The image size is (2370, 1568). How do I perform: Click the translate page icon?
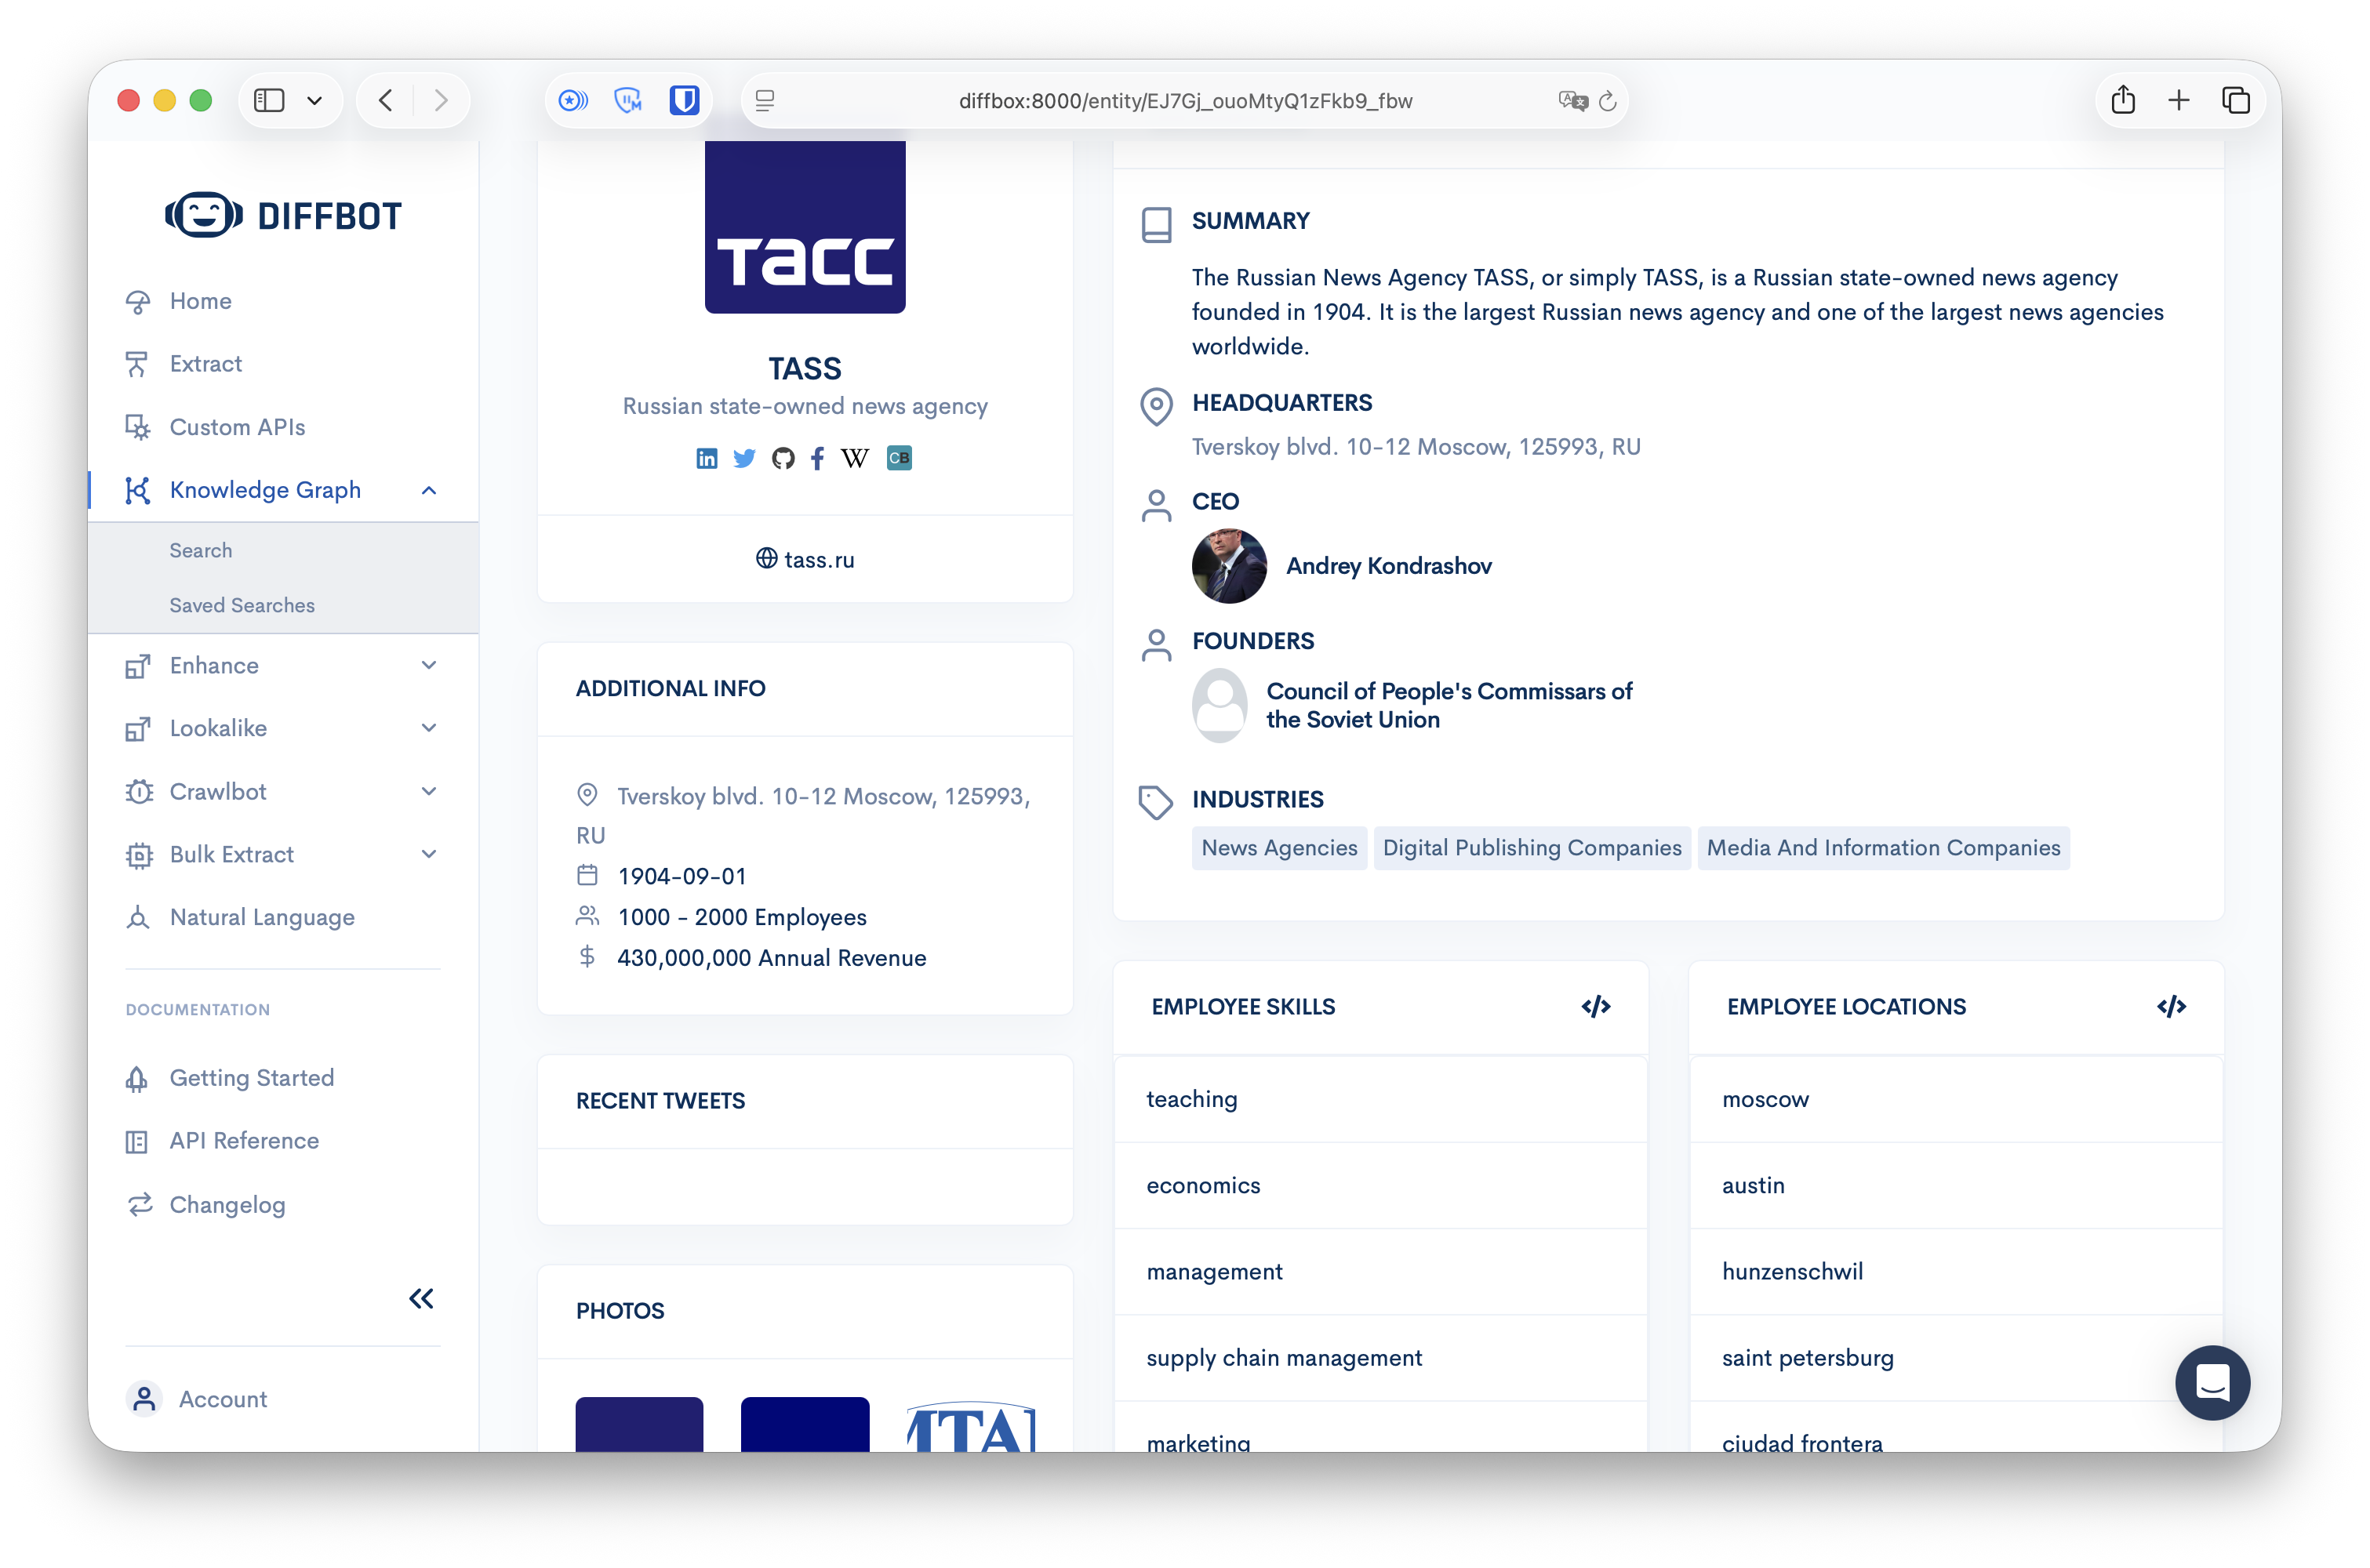[1573, 101]
